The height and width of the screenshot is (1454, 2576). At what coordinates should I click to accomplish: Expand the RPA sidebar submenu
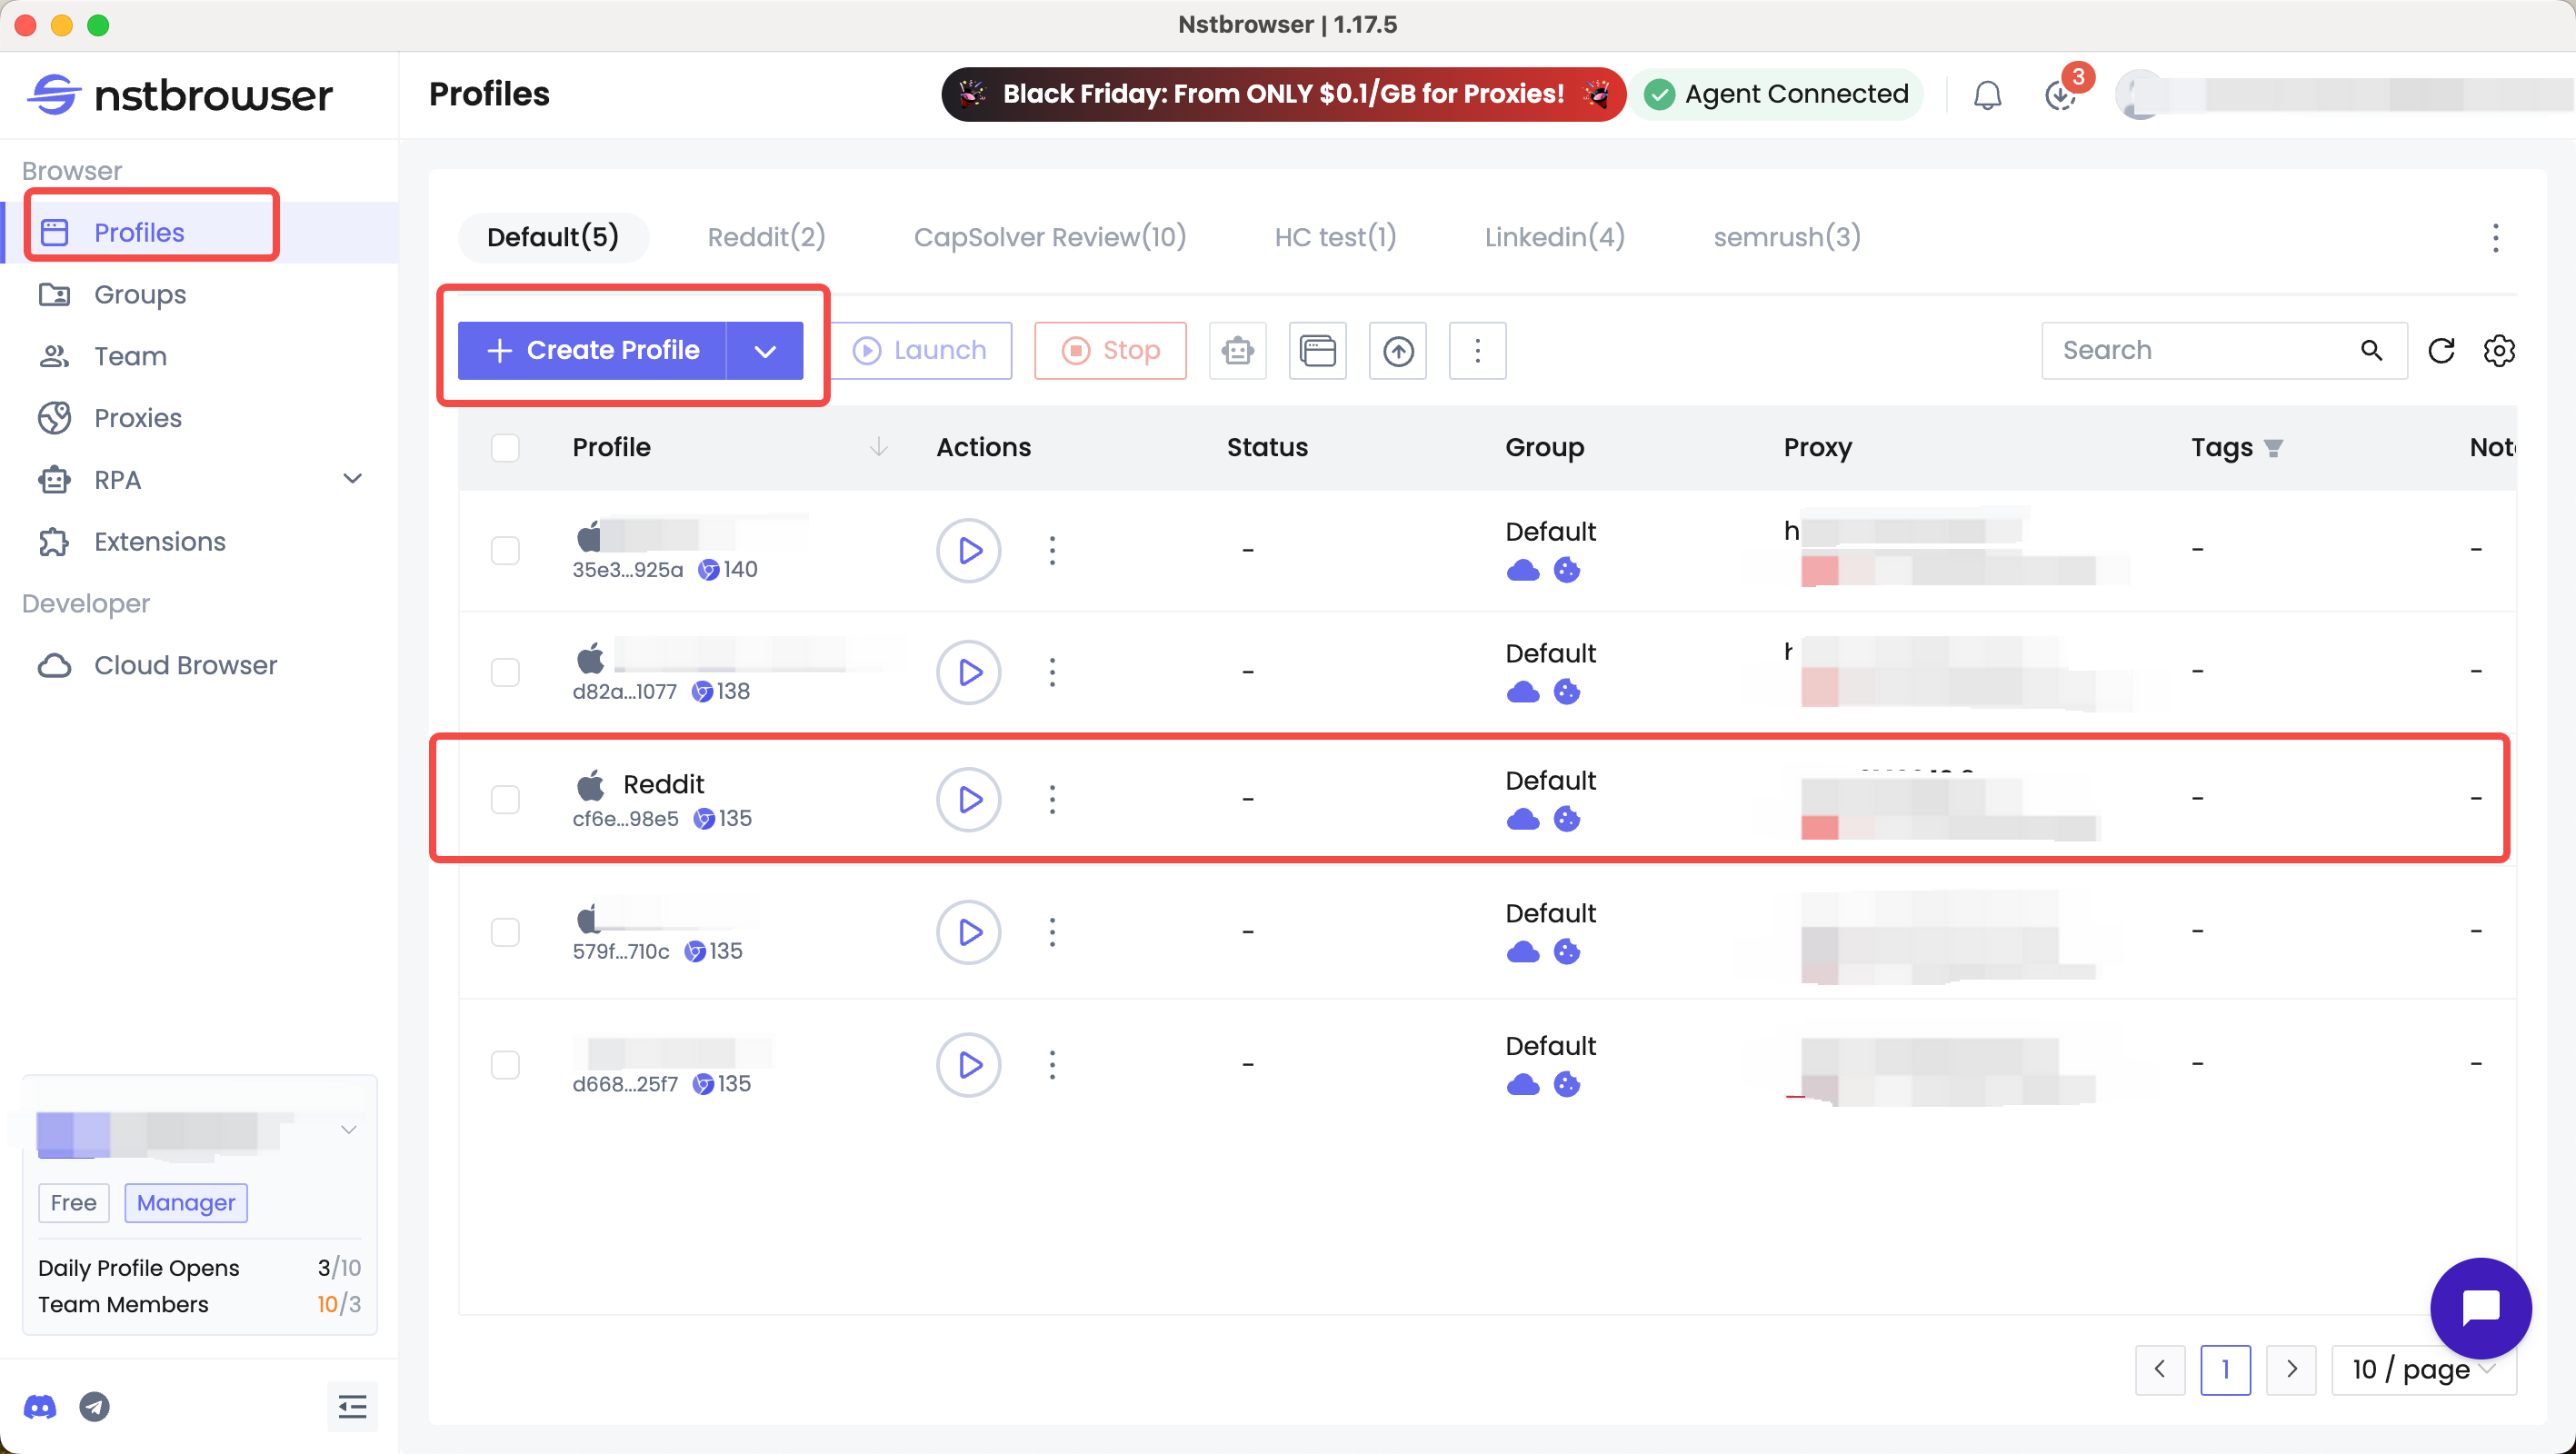pos(352,479)
